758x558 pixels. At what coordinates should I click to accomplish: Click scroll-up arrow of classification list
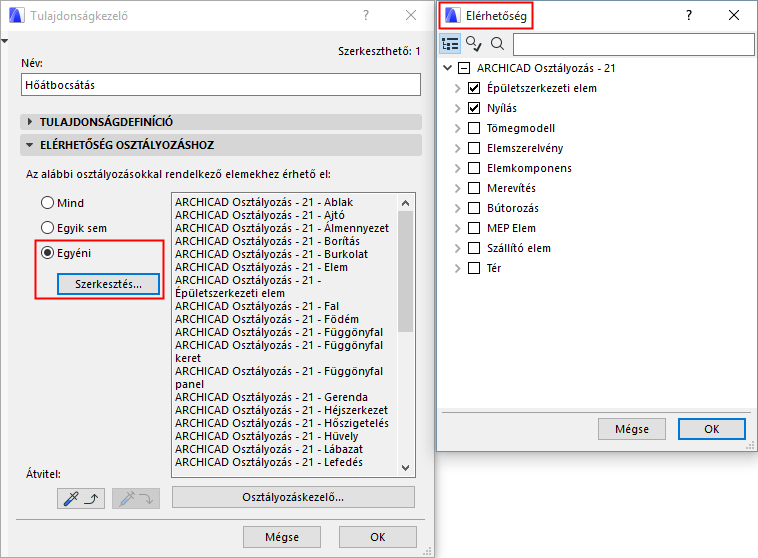(x=406, y=203)
